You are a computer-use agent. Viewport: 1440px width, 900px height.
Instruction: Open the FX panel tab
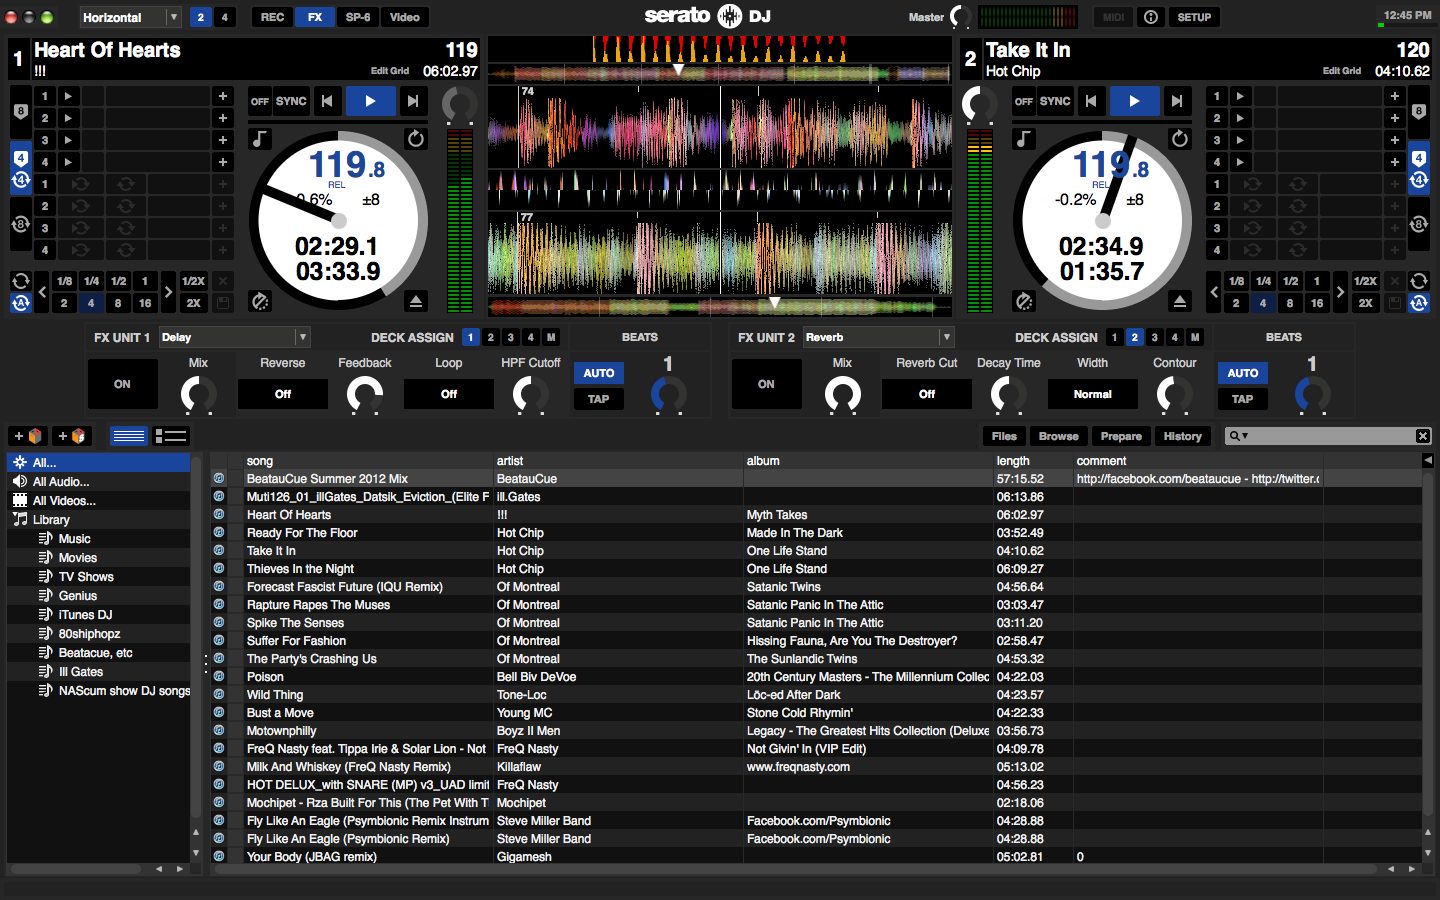tap(315, 17)
